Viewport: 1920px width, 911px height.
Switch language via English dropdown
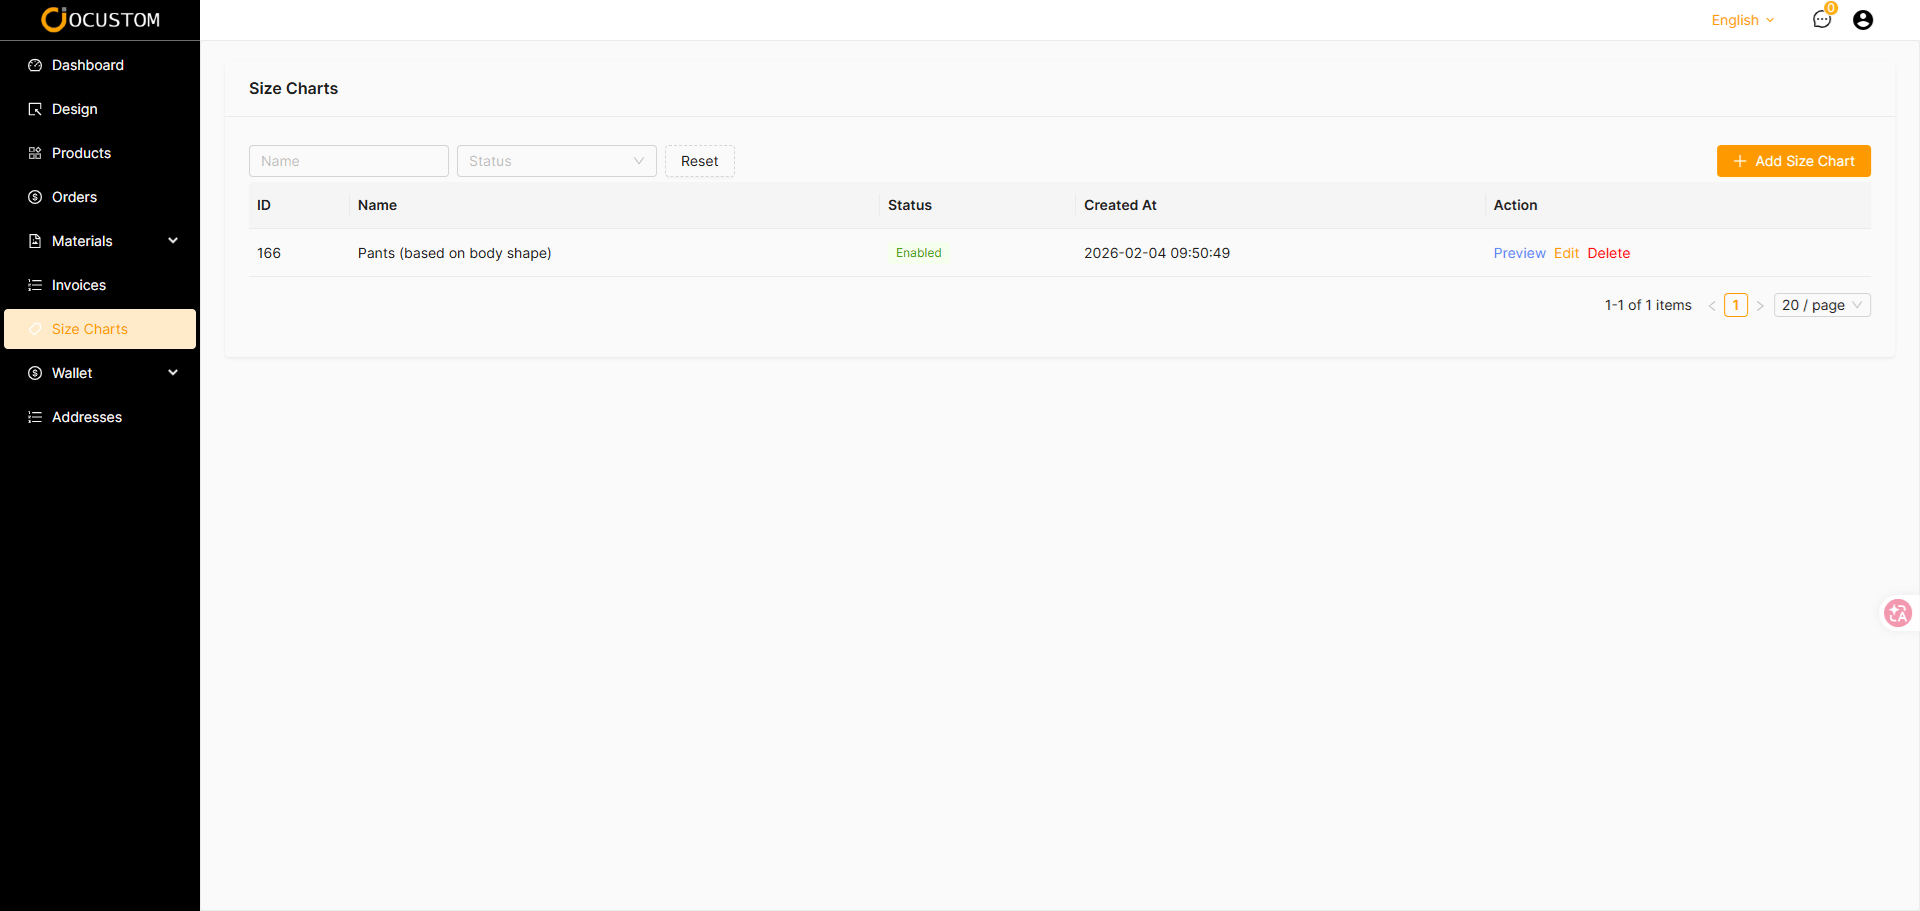[x=1741, y=20]
